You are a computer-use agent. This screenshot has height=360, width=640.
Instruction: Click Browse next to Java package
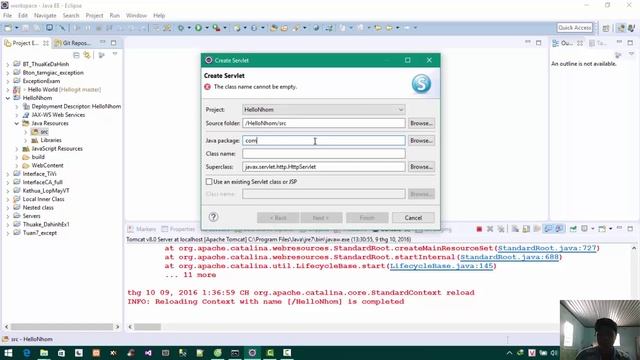421,140
